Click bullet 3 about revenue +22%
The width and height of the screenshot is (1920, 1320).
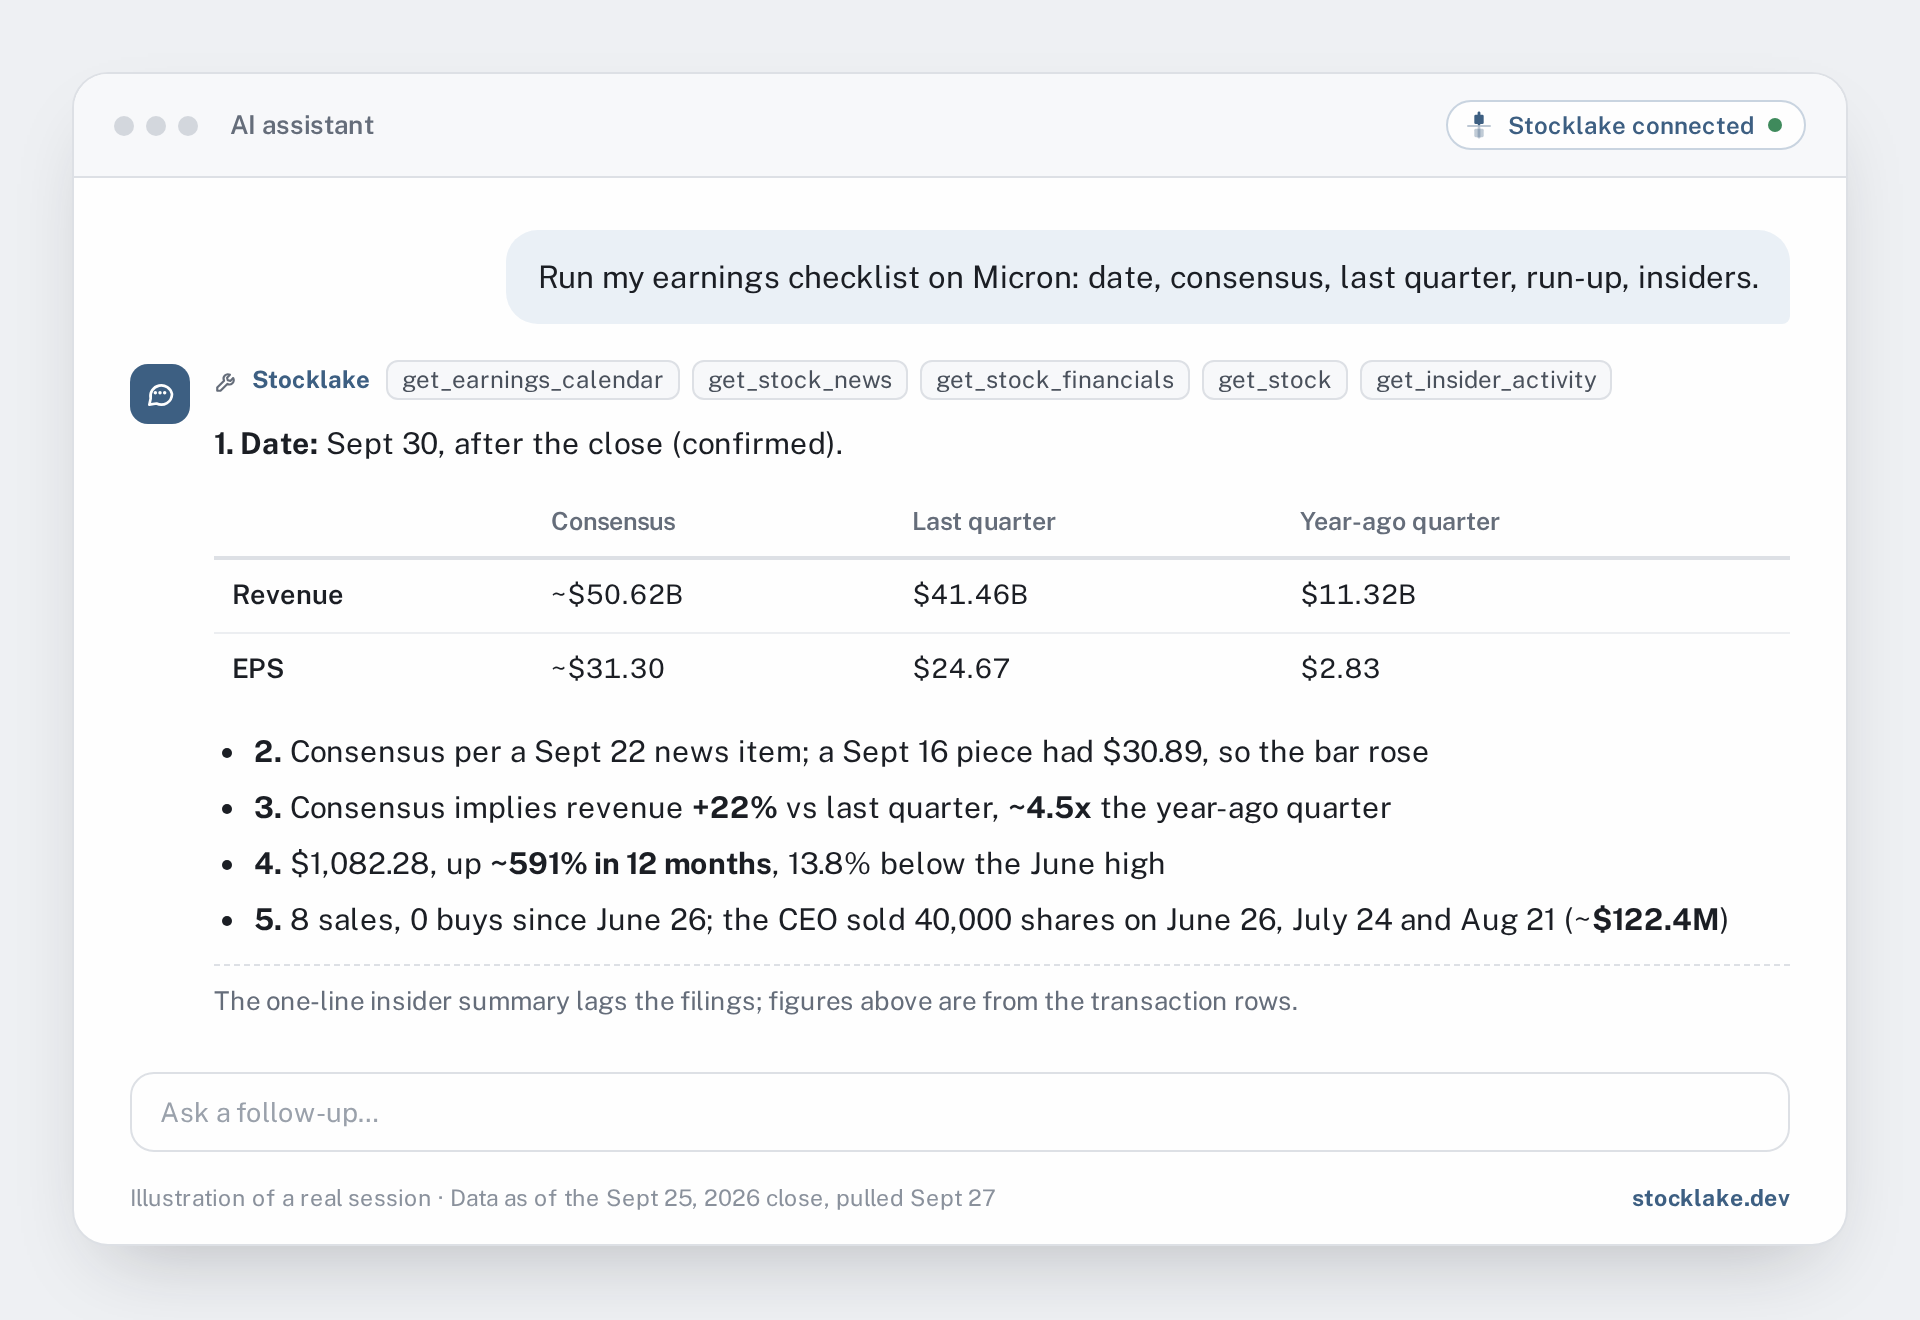(822, 808)
